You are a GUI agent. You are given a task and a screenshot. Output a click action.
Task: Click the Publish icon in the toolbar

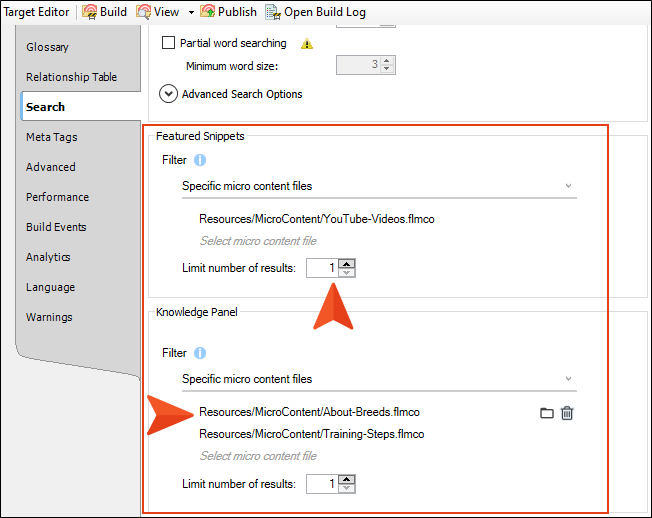207,12
